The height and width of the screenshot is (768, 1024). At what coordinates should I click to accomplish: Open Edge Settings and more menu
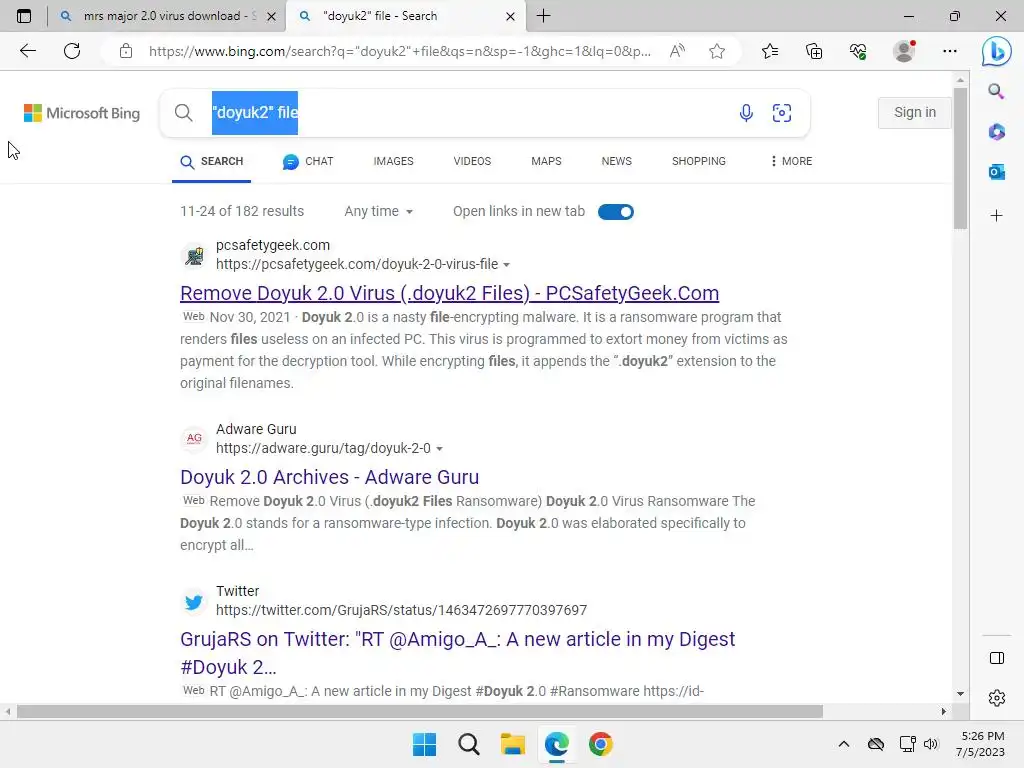[950, 51]
